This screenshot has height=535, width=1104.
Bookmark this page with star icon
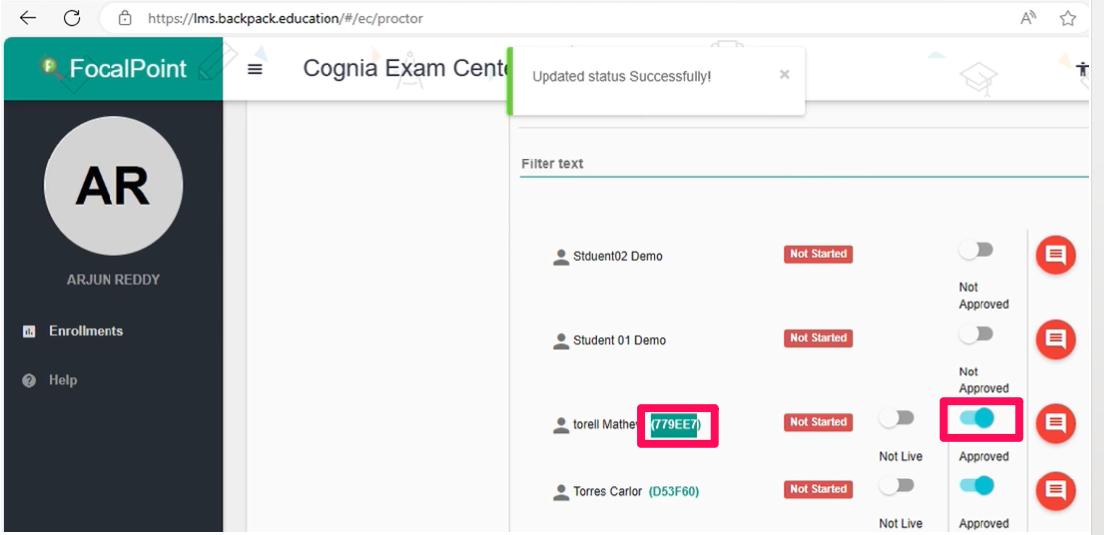pyautogui.click(x=1067, y=18)
